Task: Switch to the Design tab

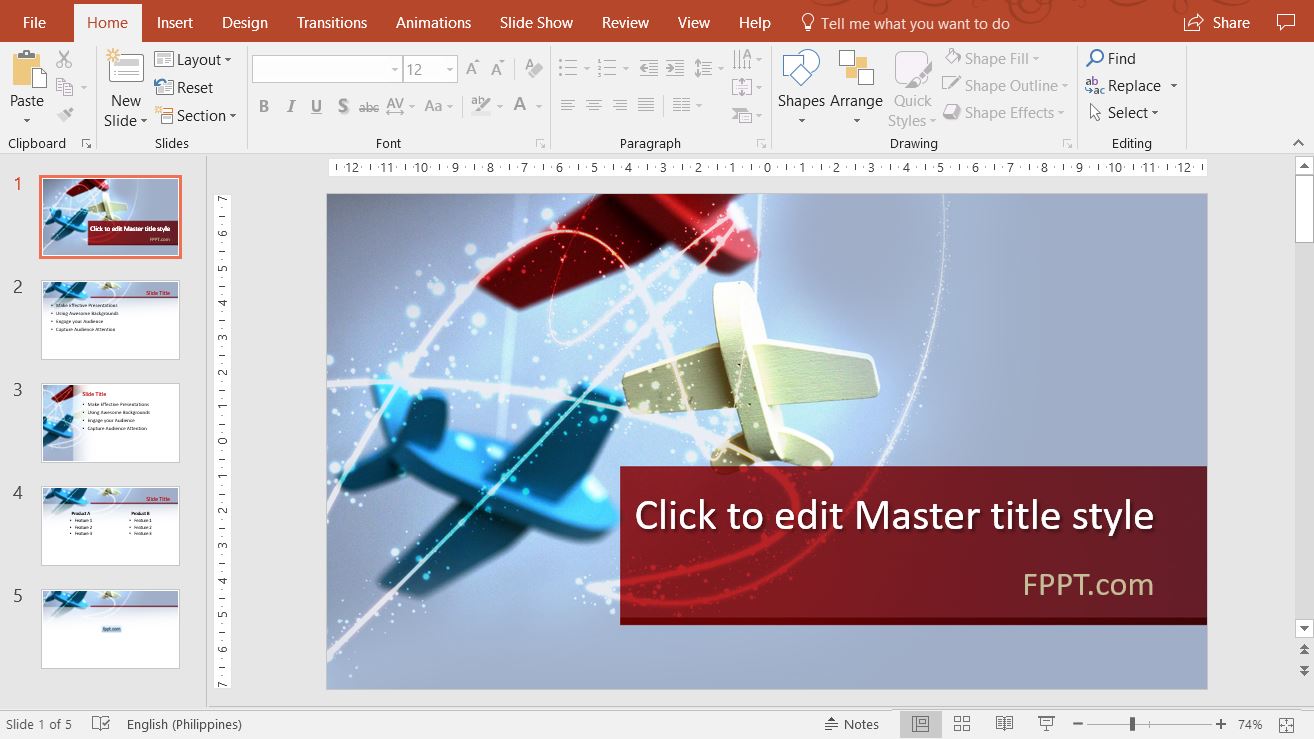Action: (245, 22)
